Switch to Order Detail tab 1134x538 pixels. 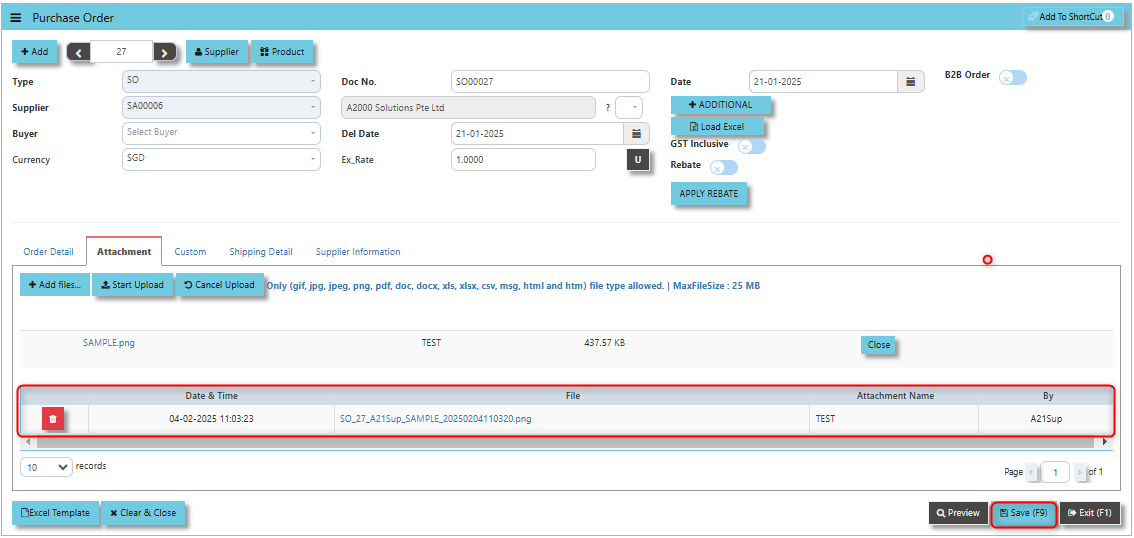click(48, 252)
